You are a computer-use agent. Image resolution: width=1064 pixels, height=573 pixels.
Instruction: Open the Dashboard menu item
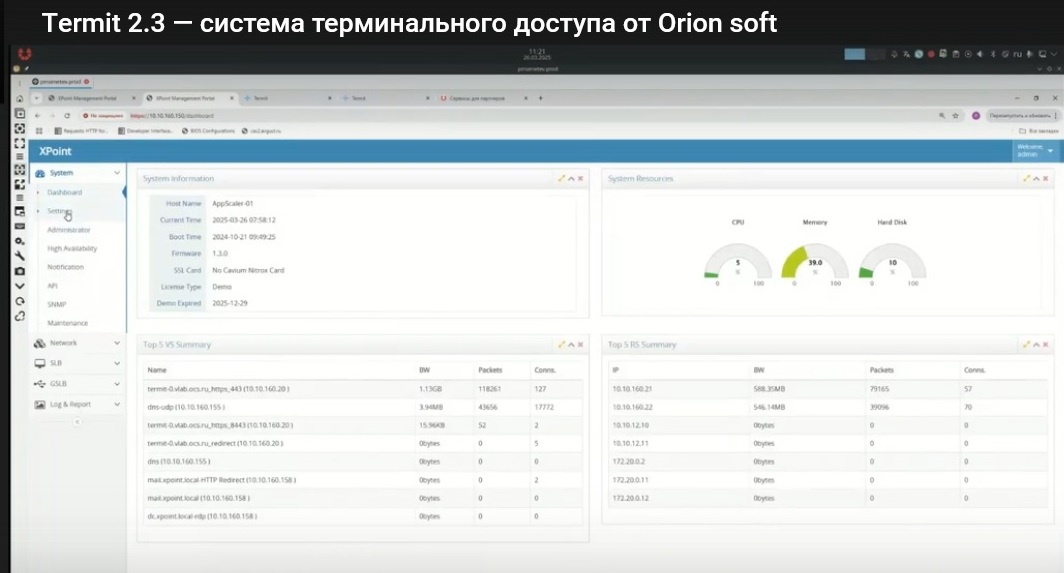tap(64, 193)
